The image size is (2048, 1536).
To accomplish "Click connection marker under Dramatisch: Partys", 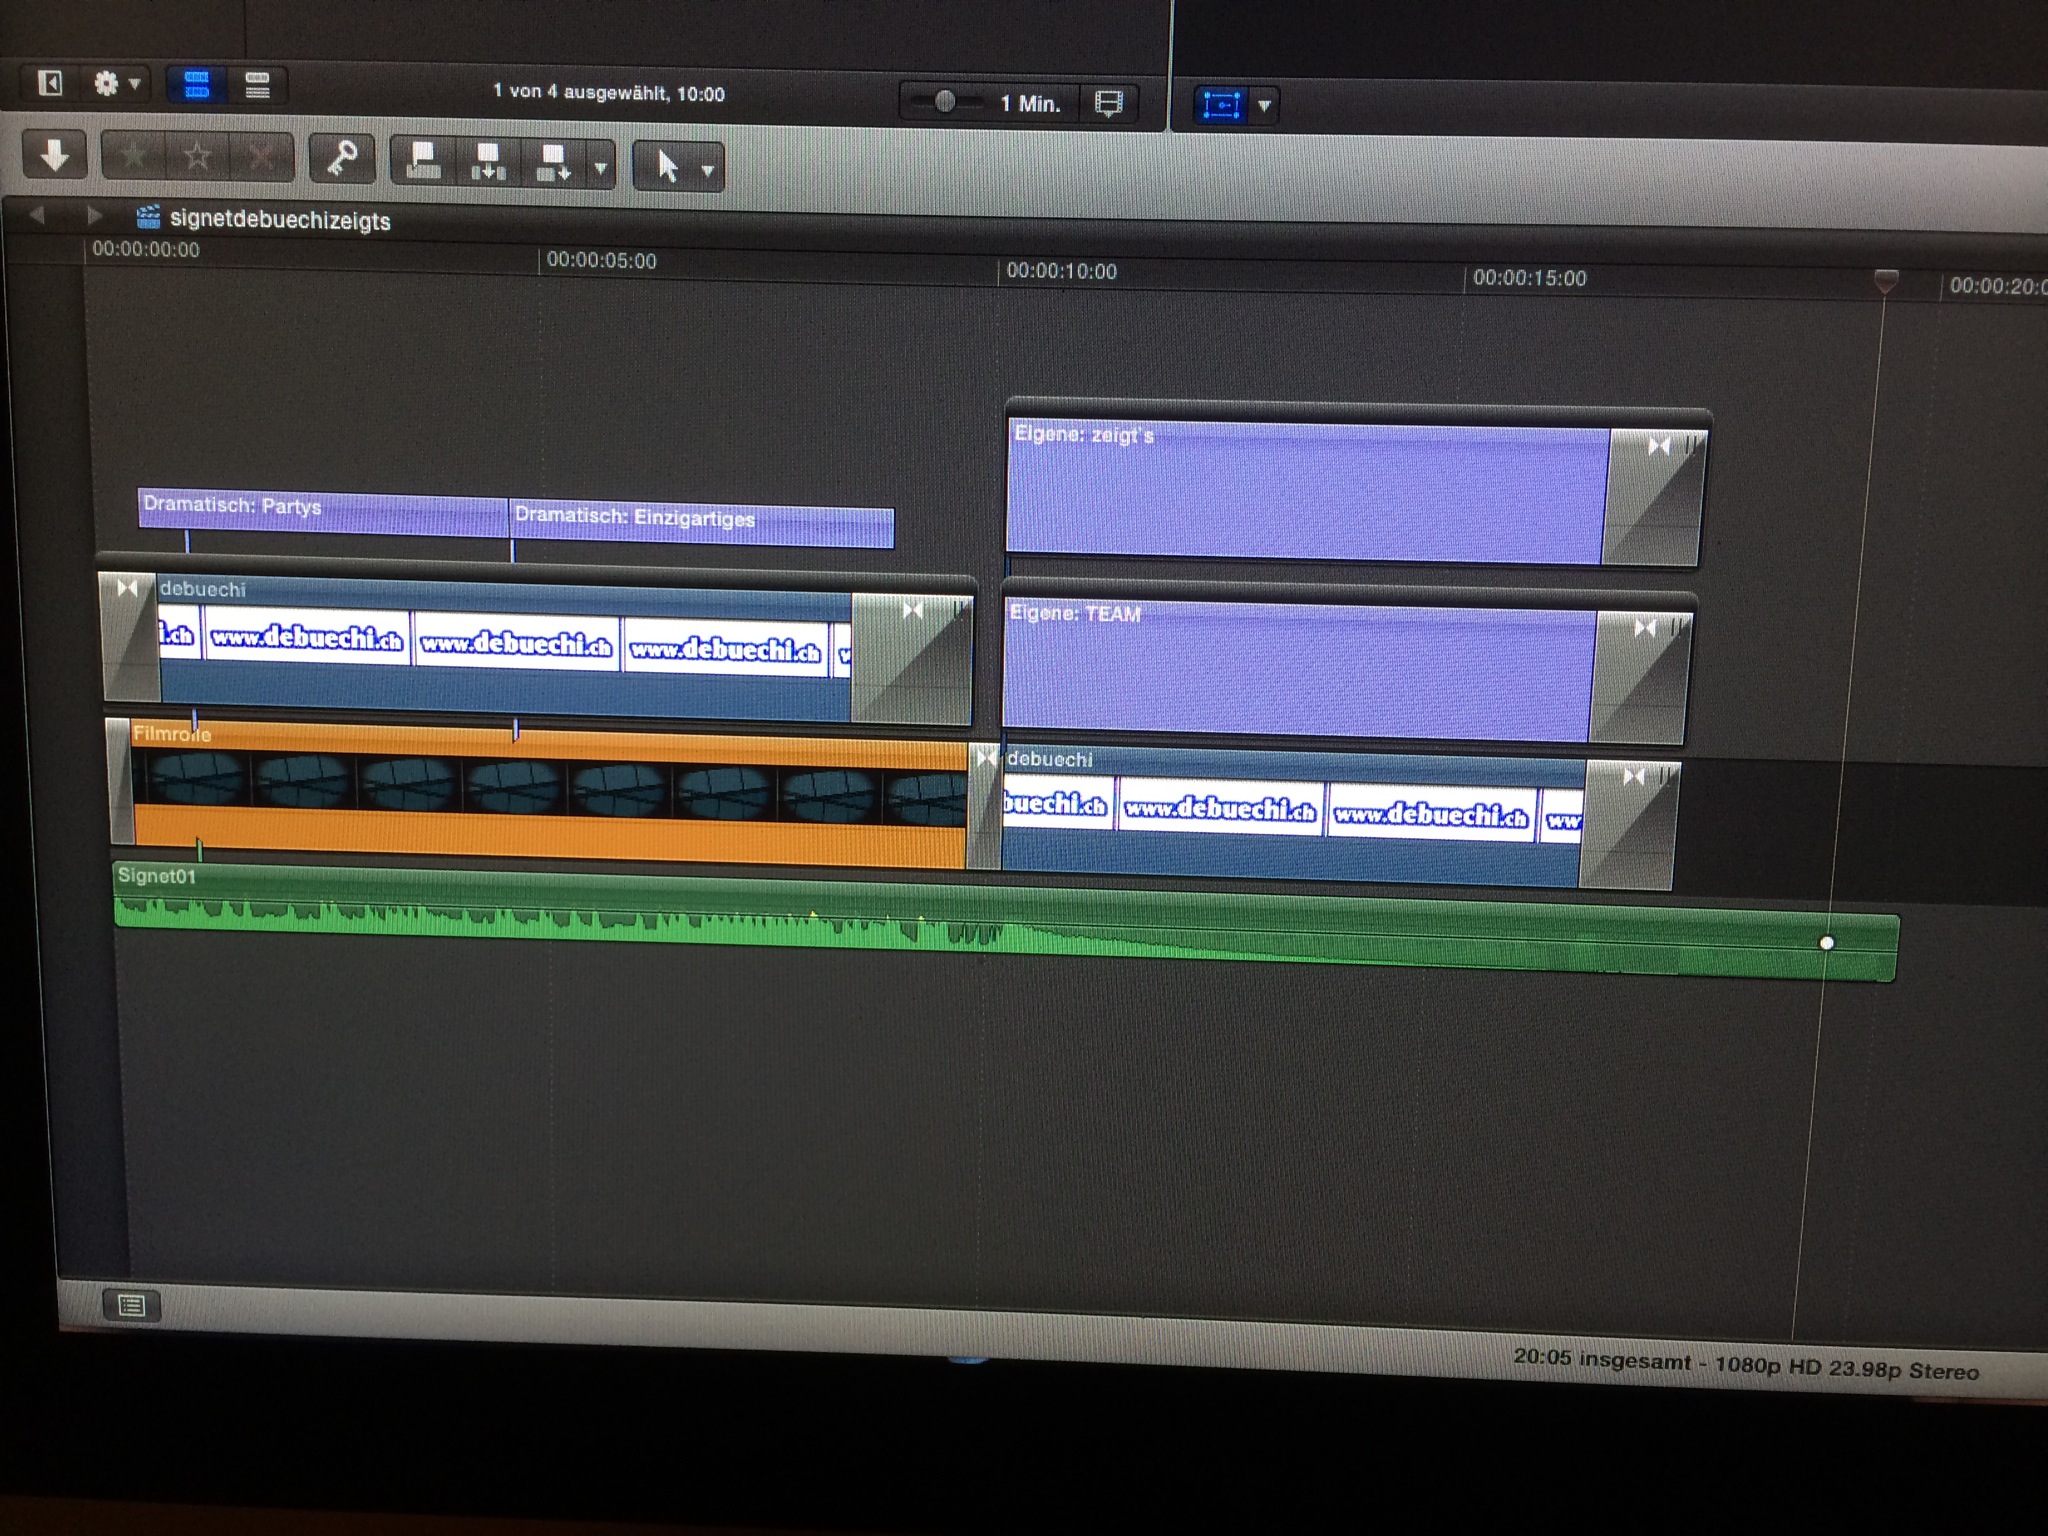I will [187, 542].
